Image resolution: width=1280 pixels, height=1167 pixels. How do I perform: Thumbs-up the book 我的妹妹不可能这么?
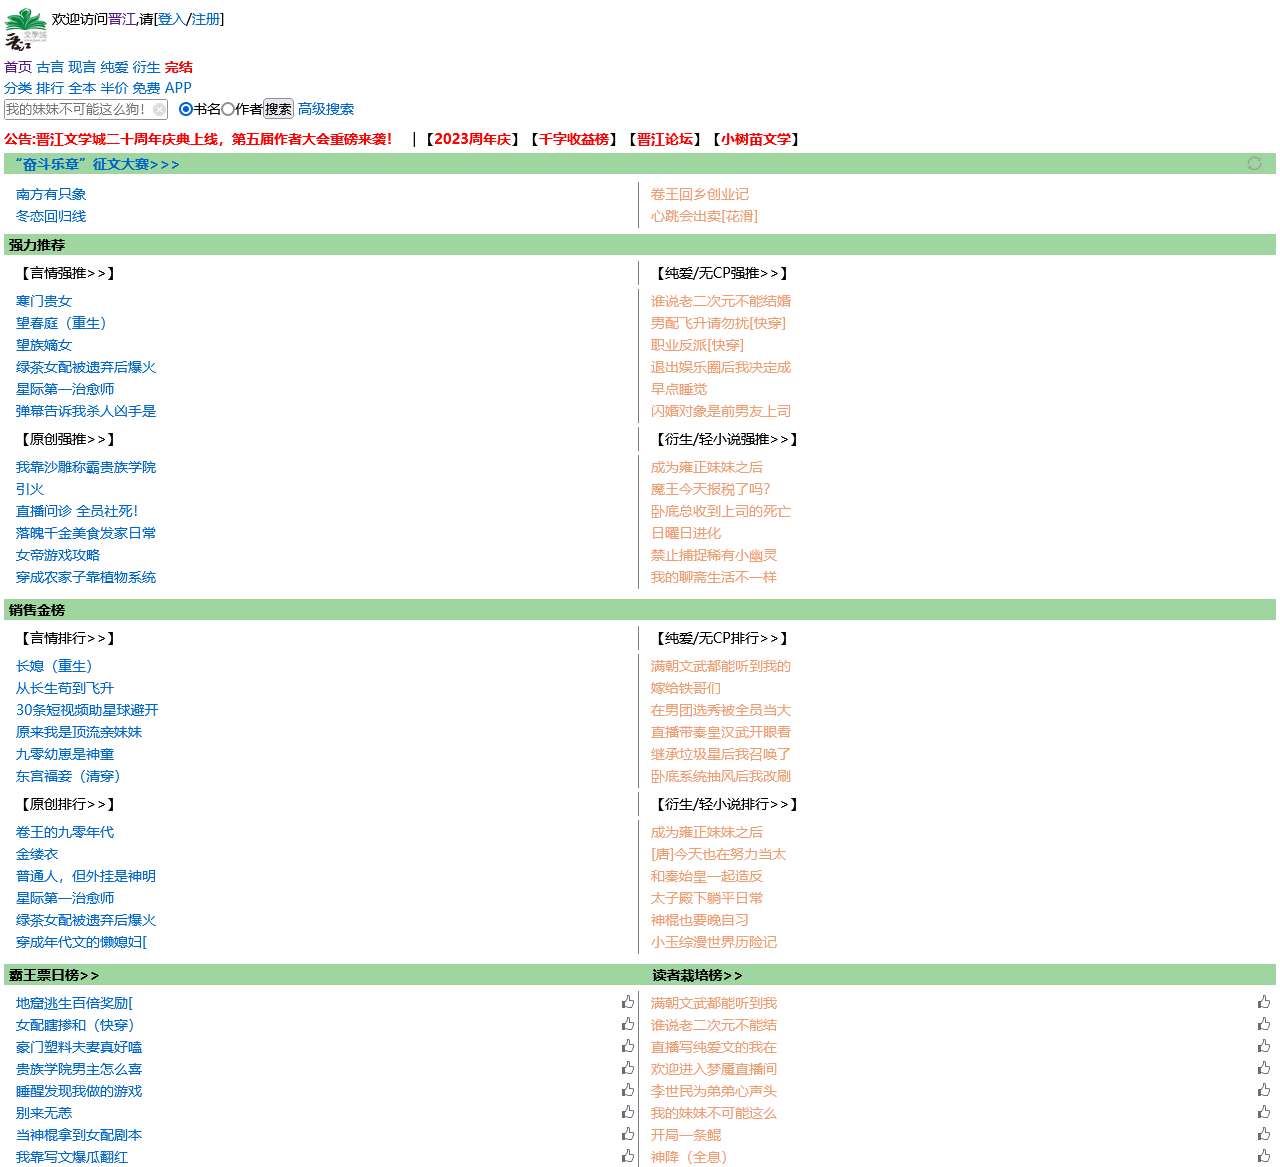(1264, 1112)
